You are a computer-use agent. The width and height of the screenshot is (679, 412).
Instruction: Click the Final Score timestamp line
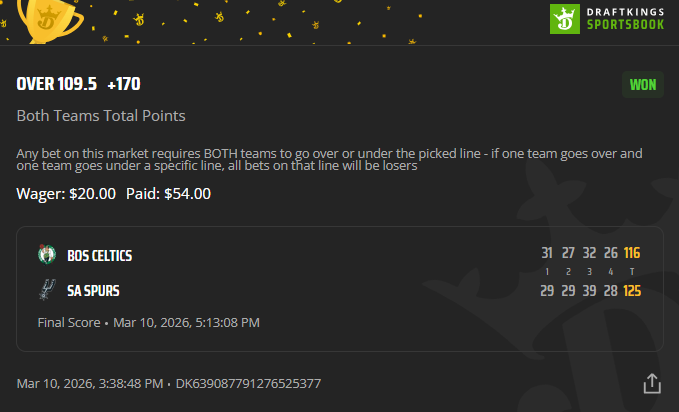(x=148, y=322)
